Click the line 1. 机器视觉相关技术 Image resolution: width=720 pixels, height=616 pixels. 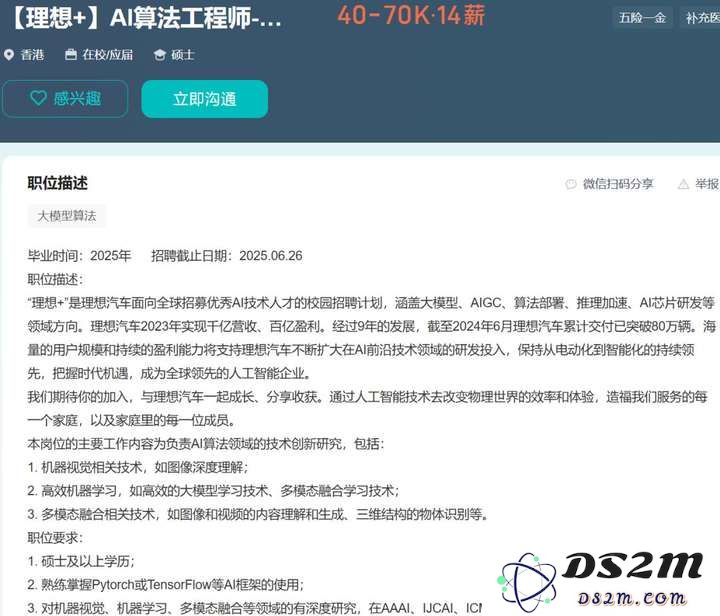(138, 467)
